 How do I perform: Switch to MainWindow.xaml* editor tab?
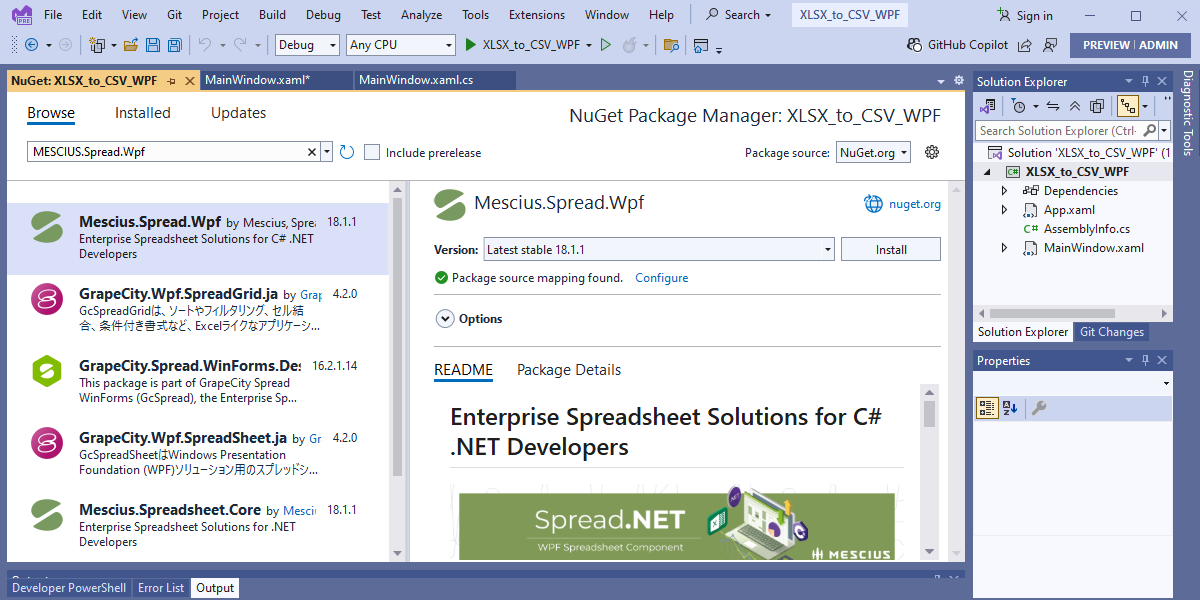tap(257, 80)
